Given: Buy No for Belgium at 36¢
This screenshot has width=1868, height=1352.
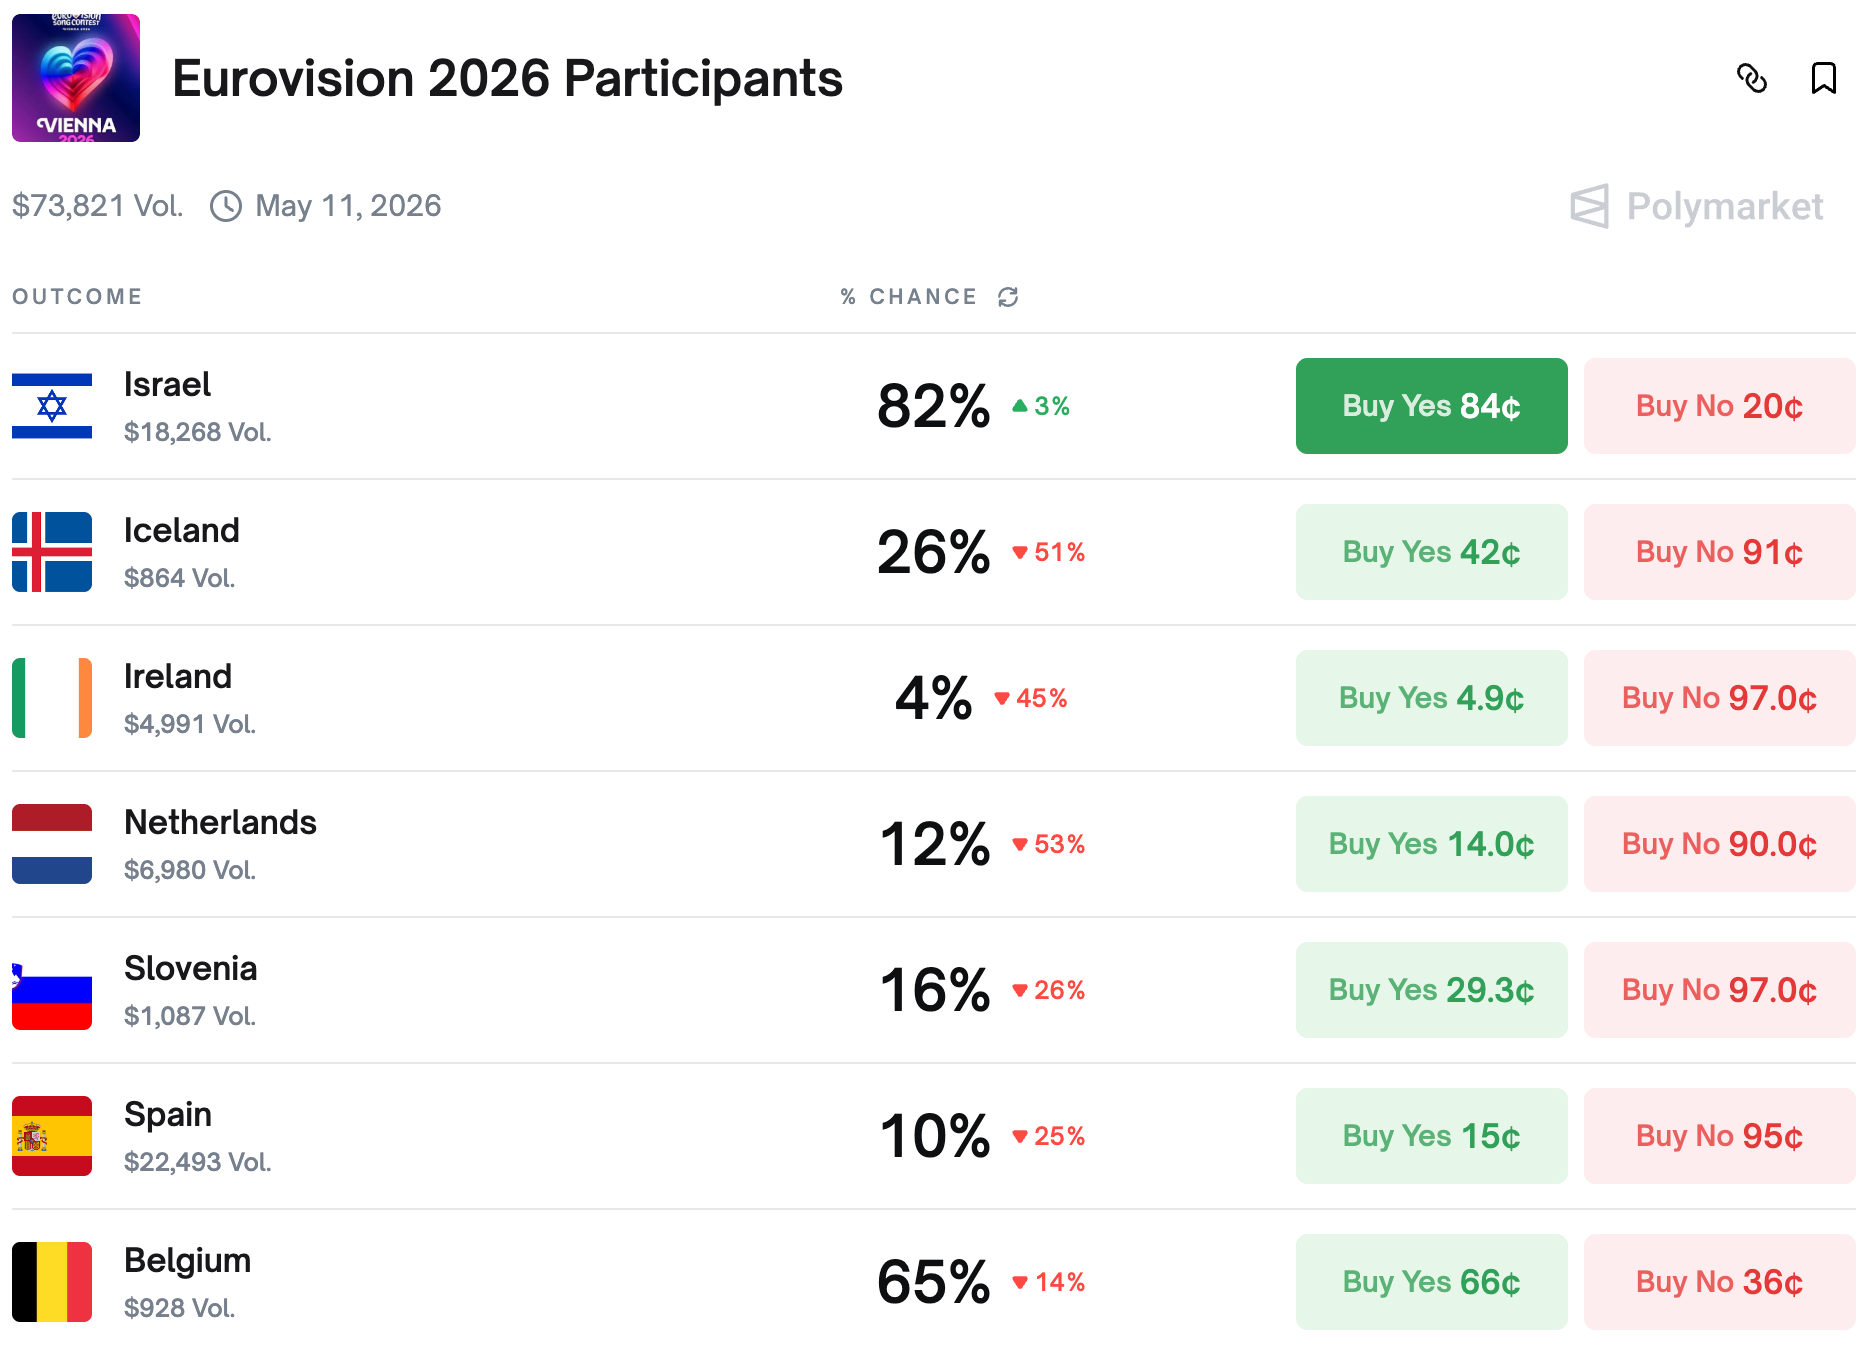Looking at the screenshot, I should (x=1719, y=1282).
